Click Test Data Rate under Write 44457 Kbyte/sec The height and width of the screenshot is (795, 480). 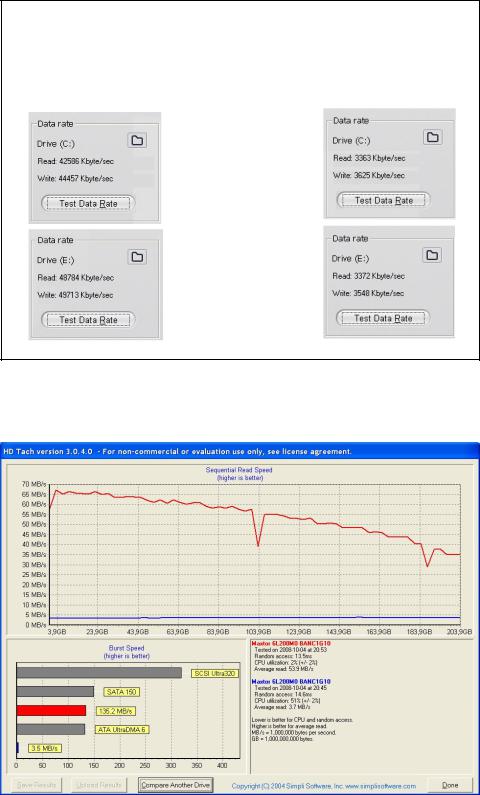point(88,204)
